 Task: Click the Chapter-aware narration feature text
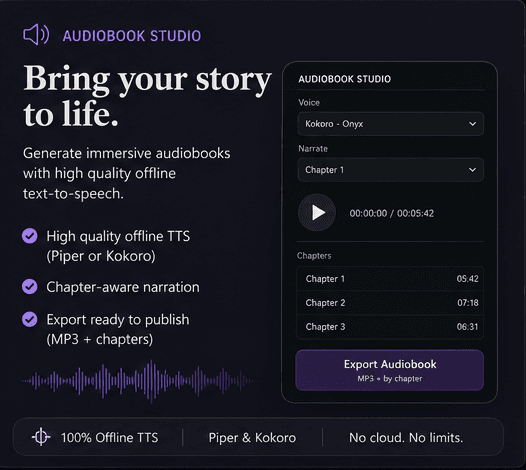point(123,287)
